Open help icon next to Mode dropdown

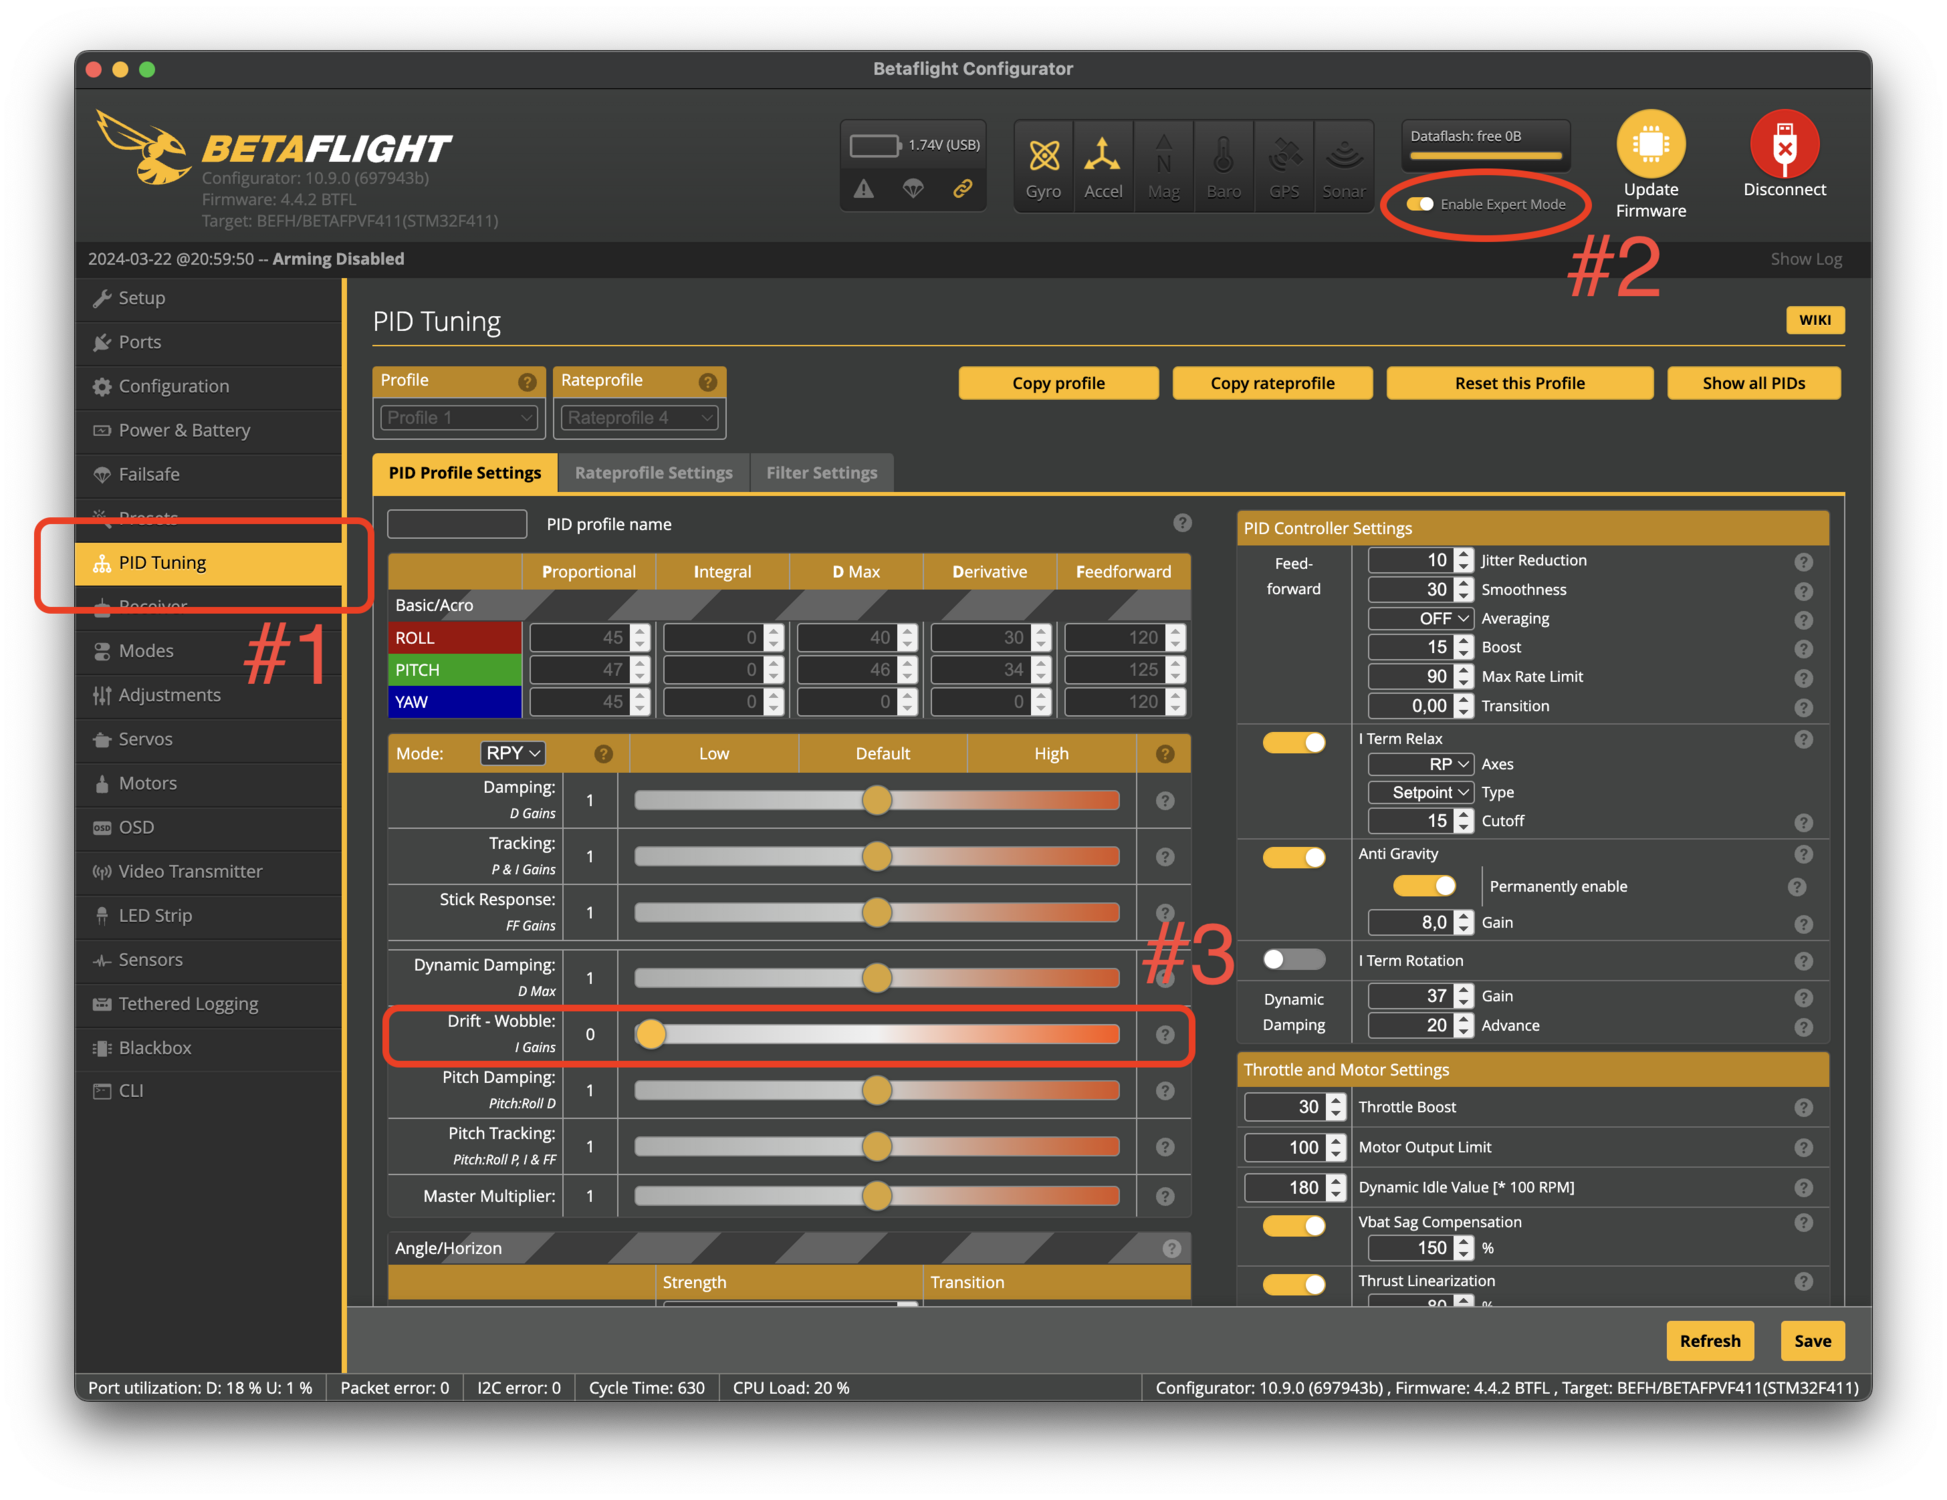(x=603, y=754)
